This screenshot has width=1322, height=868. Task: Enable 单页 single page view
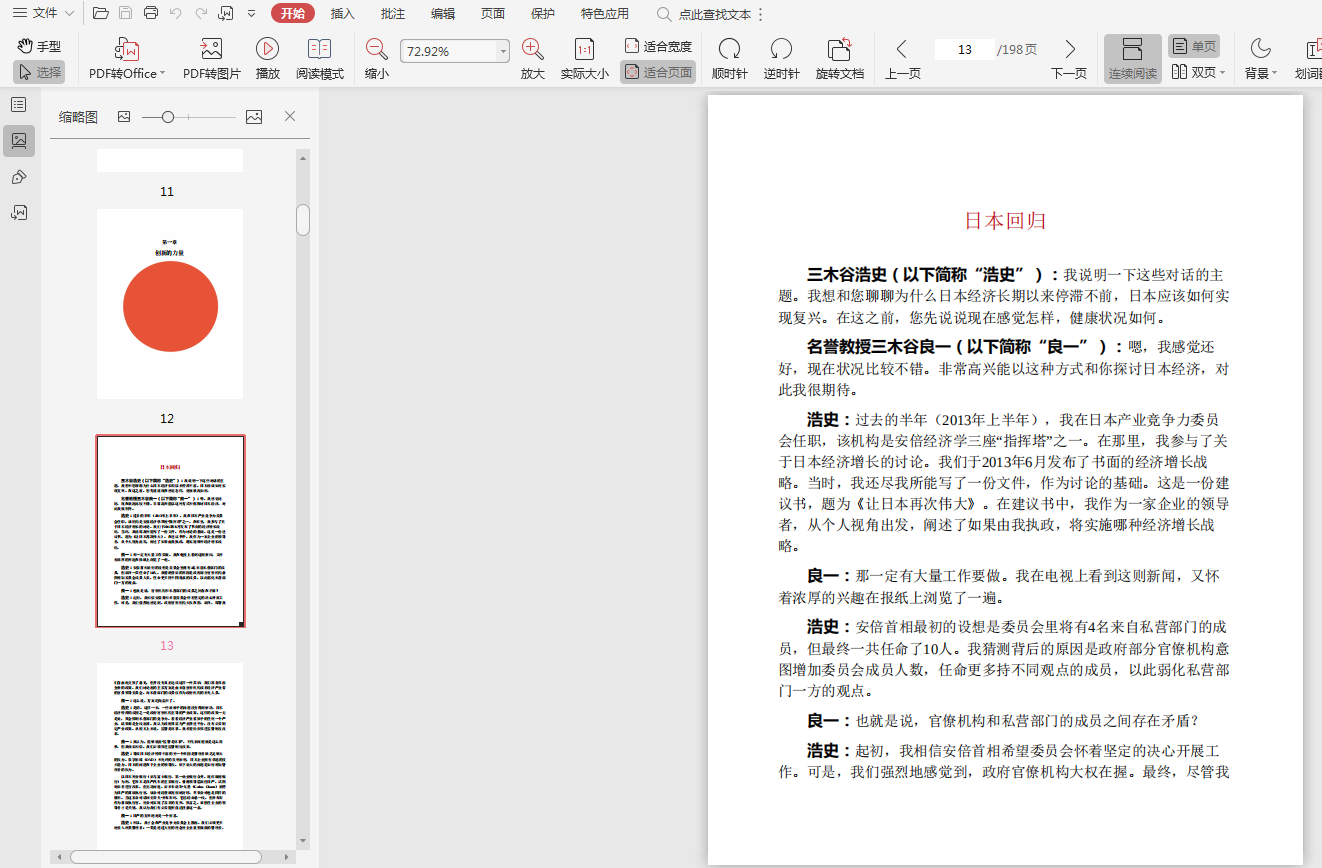coord(1194,46)
